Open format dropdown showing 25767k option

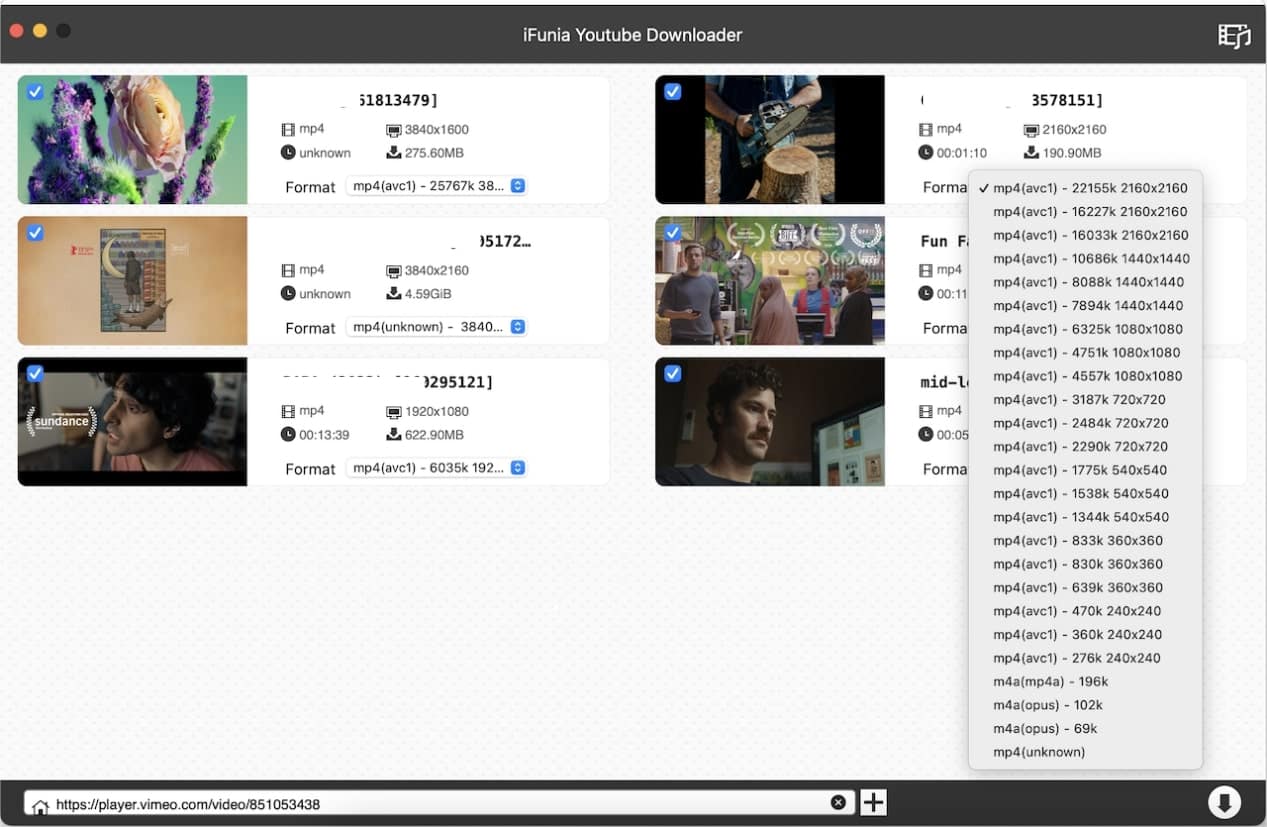tap(437, 186)
